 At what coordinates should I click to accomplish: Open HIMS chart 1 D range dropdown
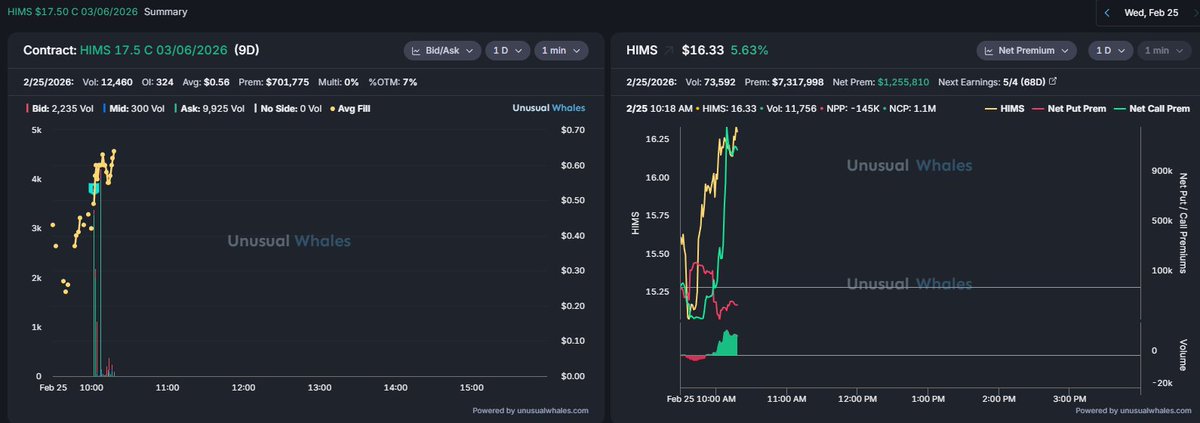1109,50
